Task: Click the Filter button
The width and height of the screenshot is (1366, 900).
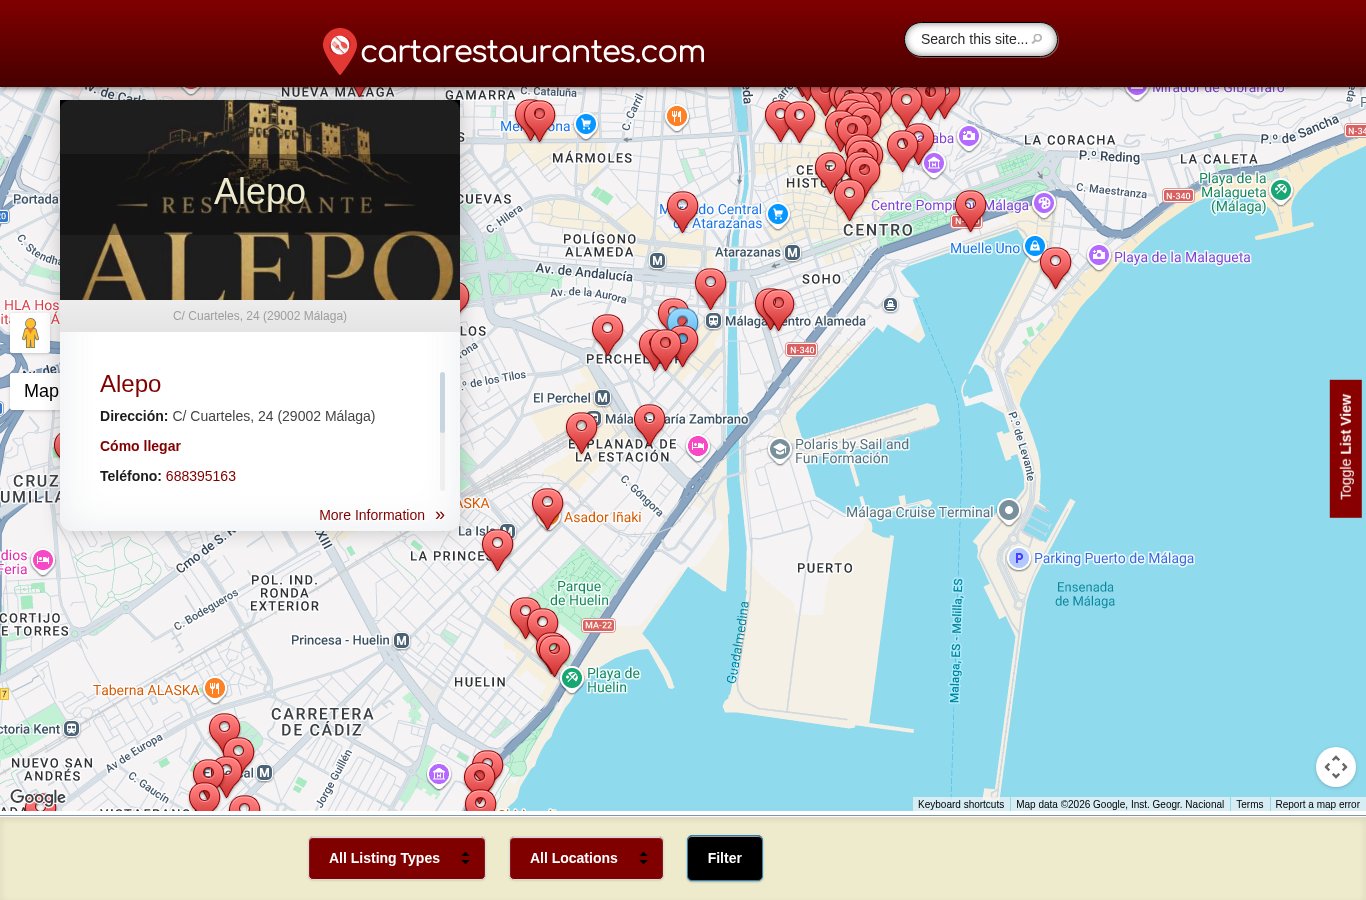Action: click(725, 858)
